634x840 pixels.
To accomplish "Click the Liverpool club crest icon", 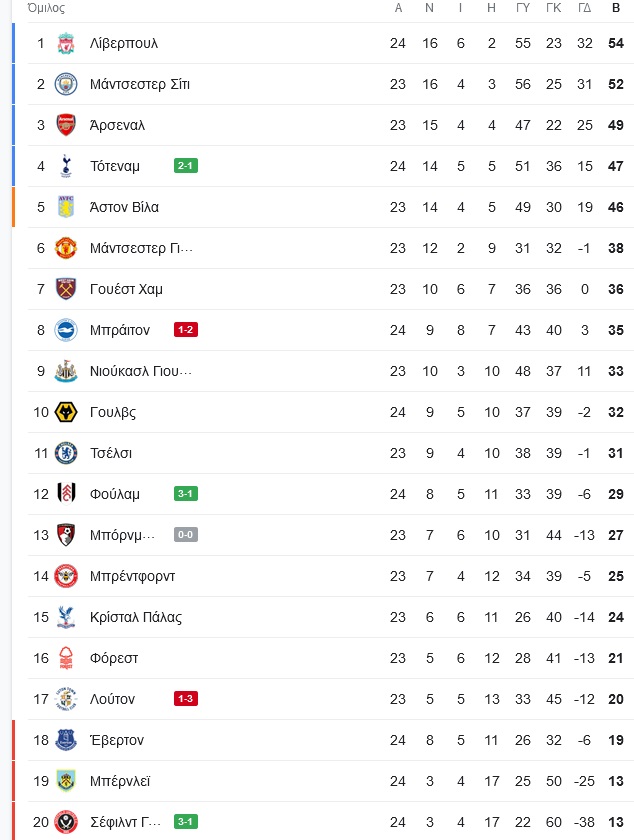I will tap(66, 43).
